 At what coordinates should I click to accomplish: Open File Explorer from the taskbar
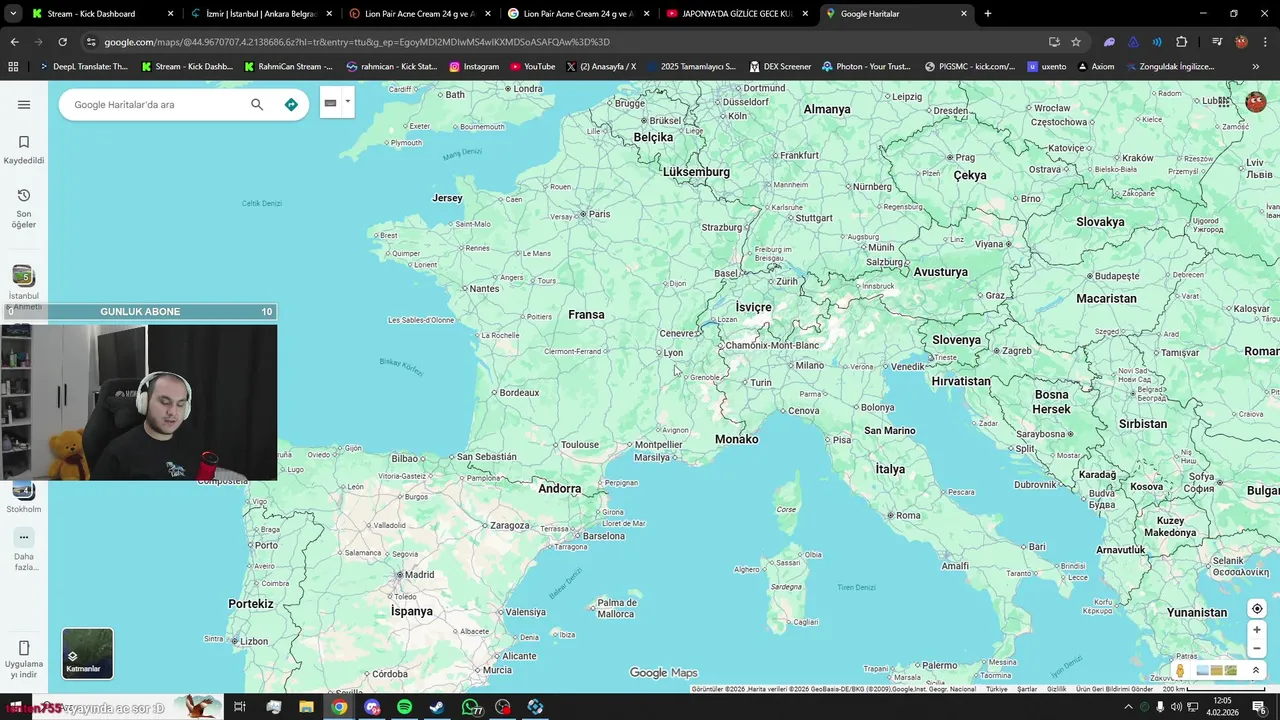[306, 707]
